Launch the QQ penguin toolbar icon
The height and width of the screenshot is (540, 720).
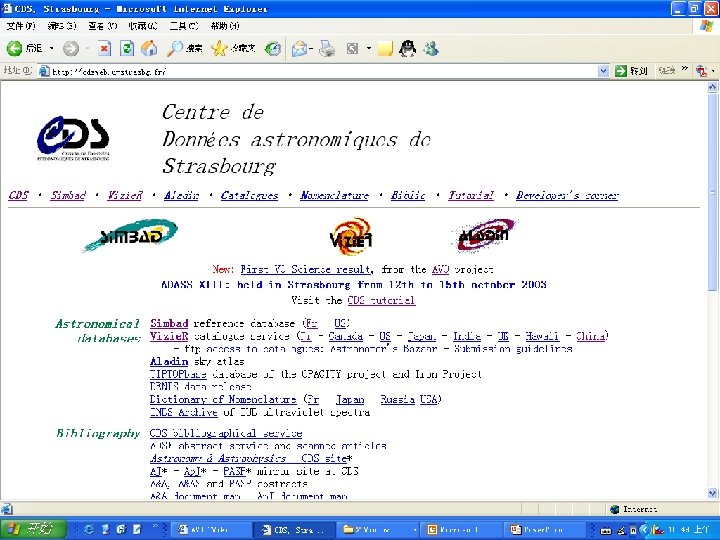[408, 48]
